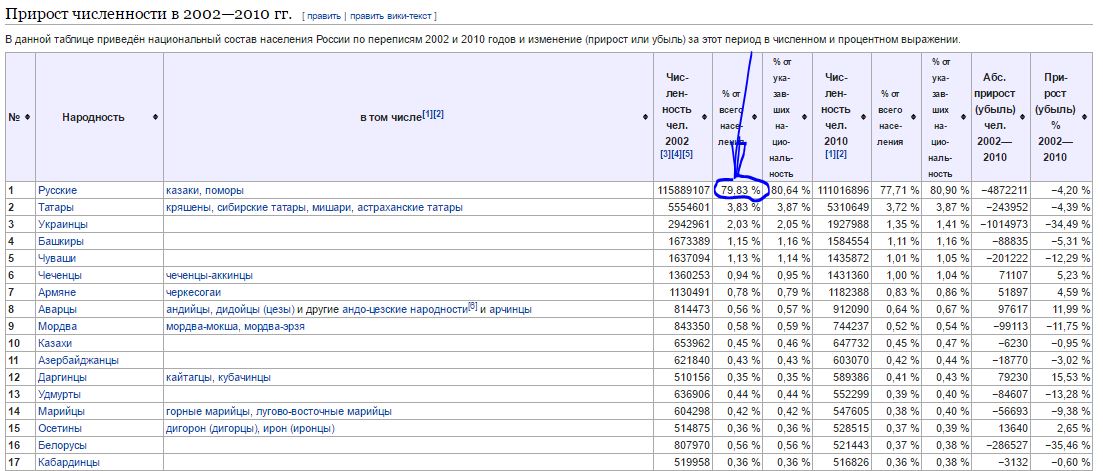Follow the 'астраханские татары' link
This screenshot has width=1103, height=471.
click(410, 207)
